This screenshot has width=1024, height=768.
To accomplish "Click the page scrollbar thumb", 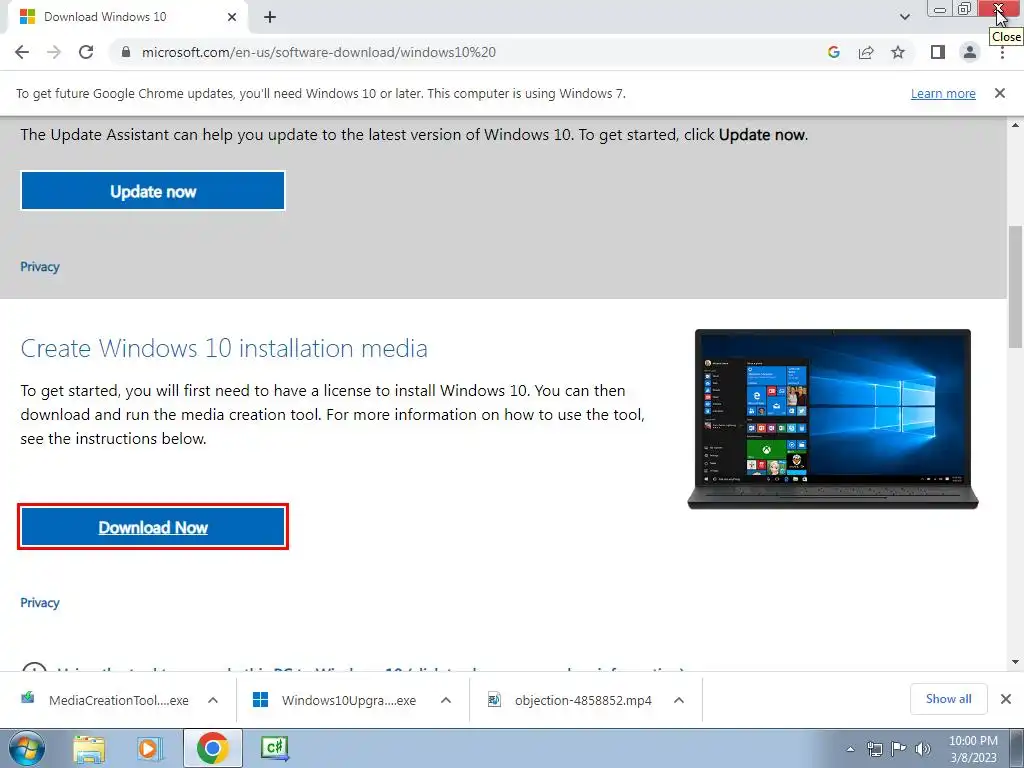I will [1016, 287].
